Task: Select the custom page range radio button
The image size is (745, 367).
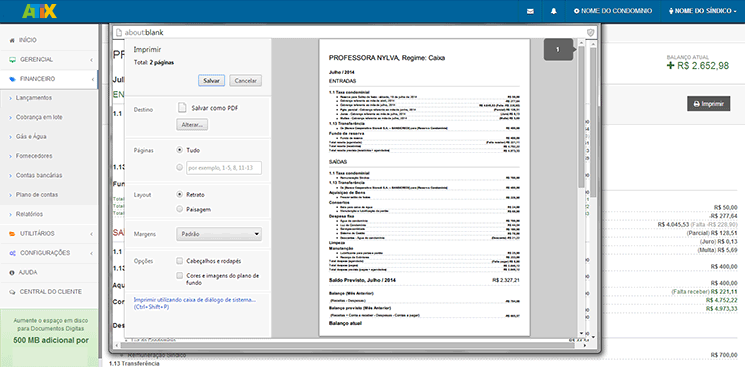Action: 180,168
